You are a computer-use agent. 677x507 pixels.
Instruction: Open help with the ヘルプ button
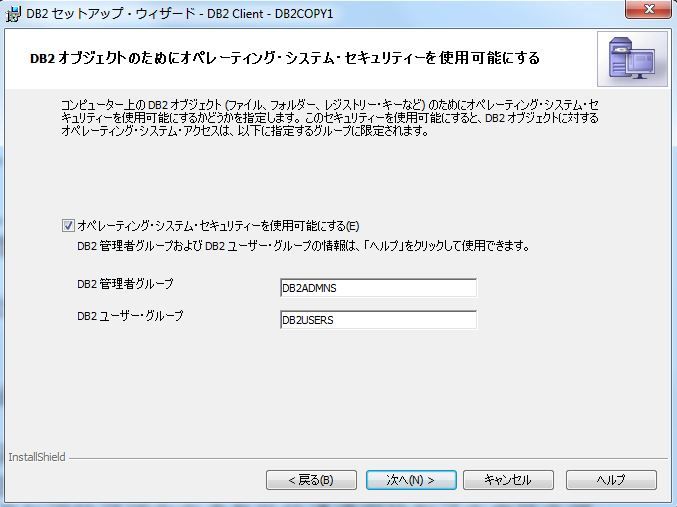[x=611, y=480]
